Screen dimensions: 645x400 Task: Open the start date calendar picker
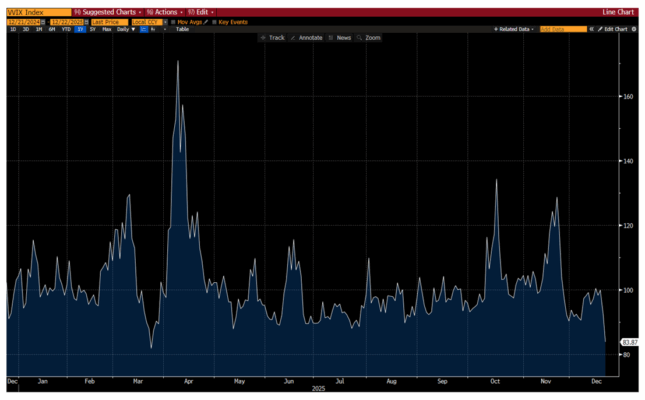[44, 21]
